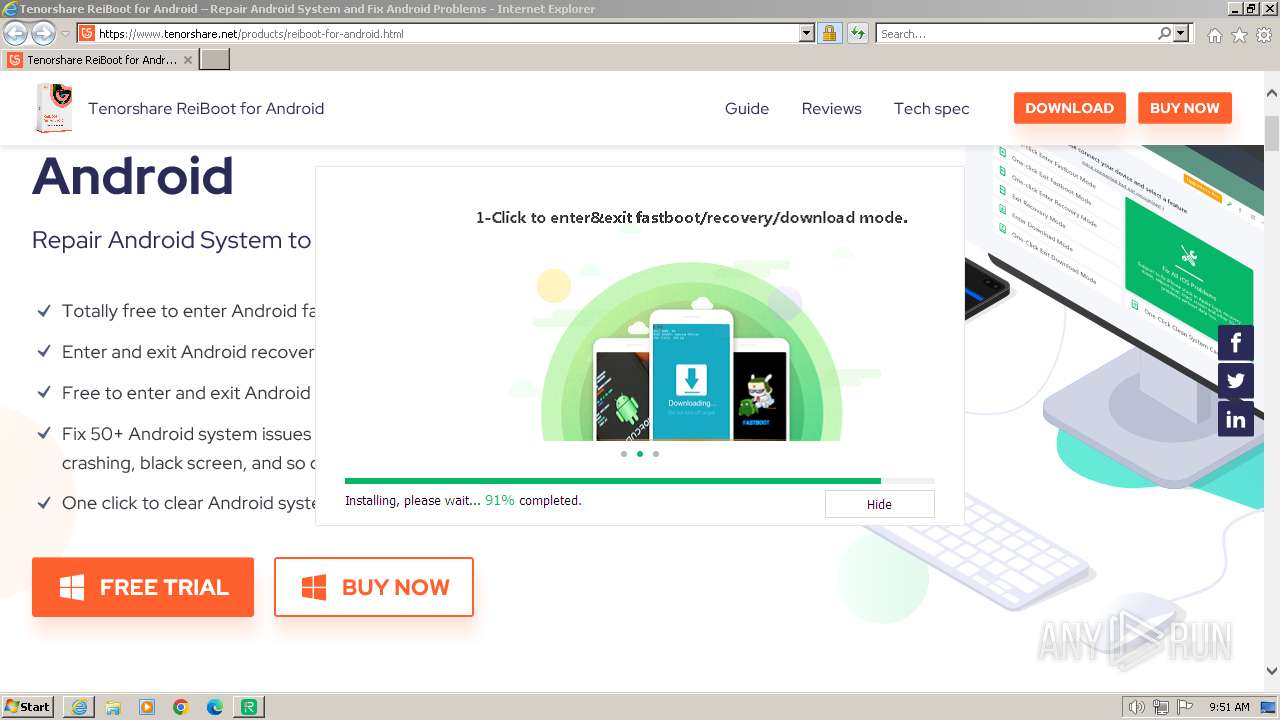Image resolution: width=1280 pixels, height=720 pixels.
Task: Click the "Repair Android System to" subheading
Action: point(172,240)
